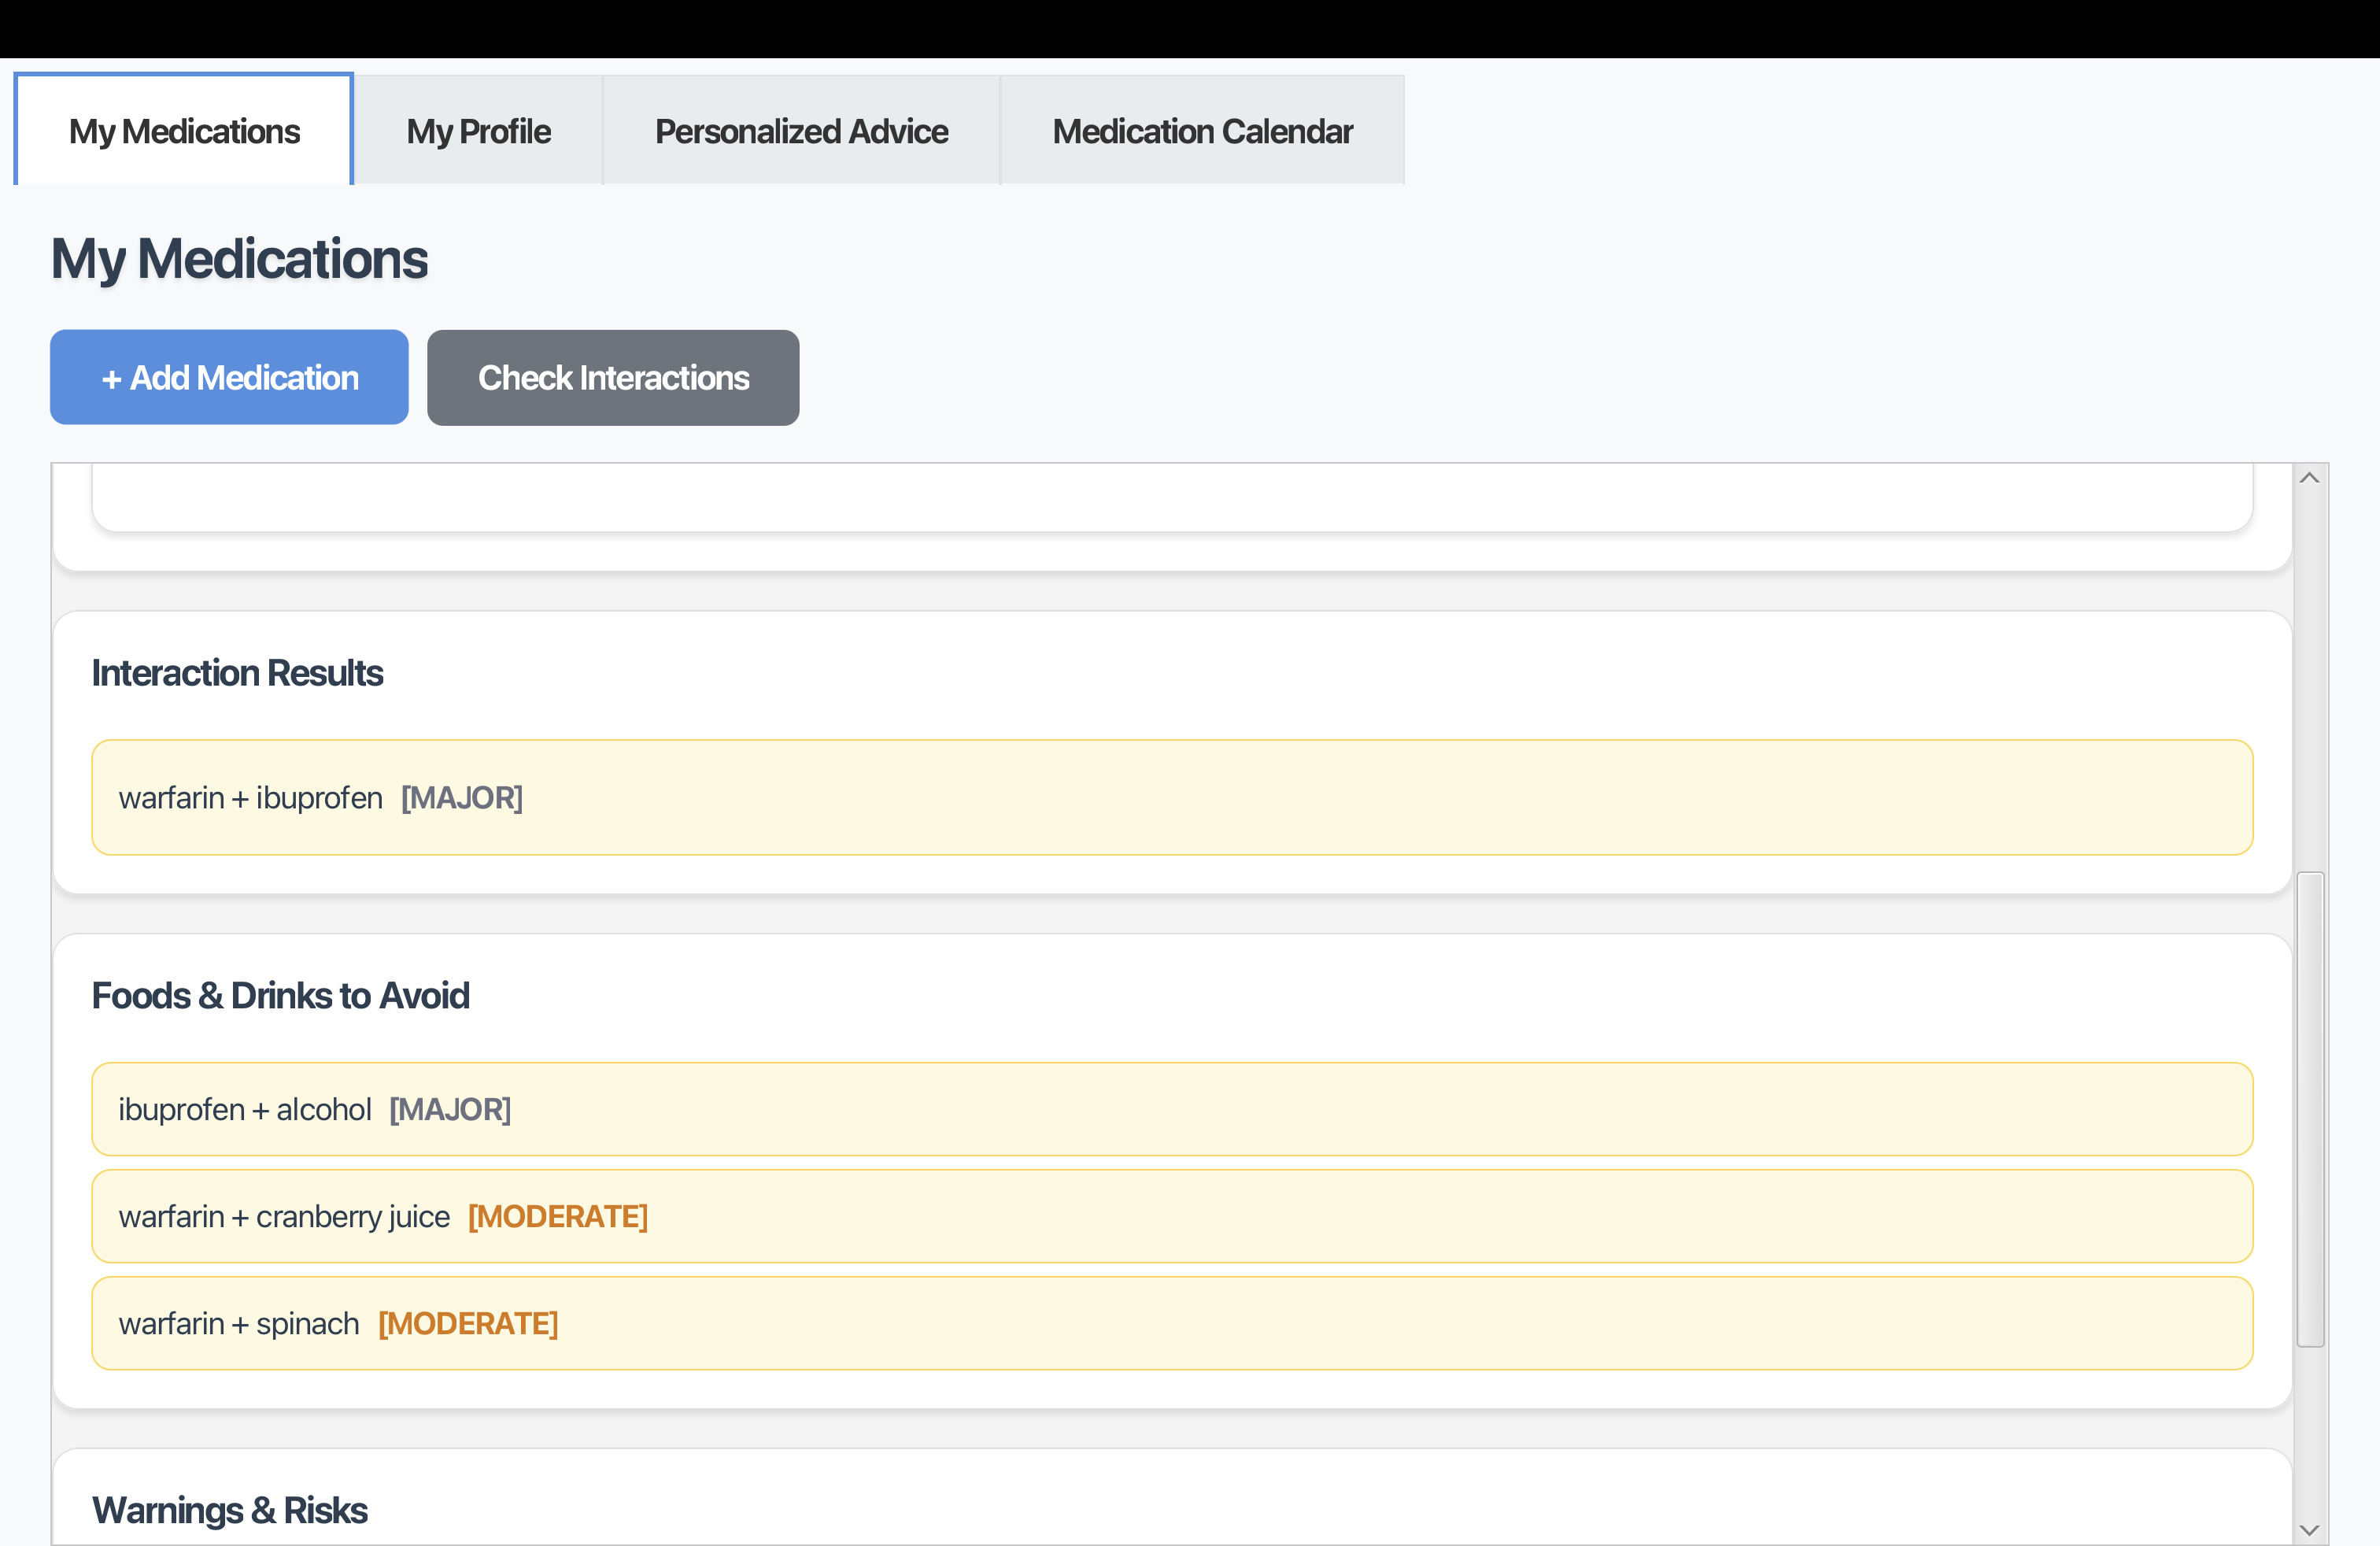2380x1546 pixels.
Task: Click the results panel scrollbar thumb
Action: coord(2309,1108)
